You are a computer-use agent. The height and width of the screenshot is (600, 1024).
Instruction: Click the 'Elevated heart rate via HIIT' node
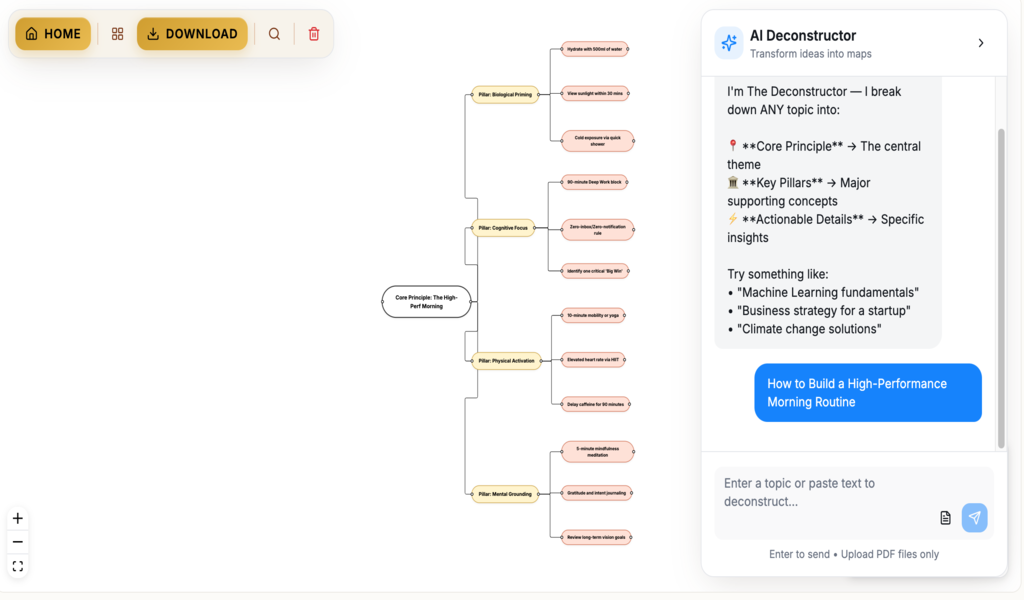click(x=593, y=360)
